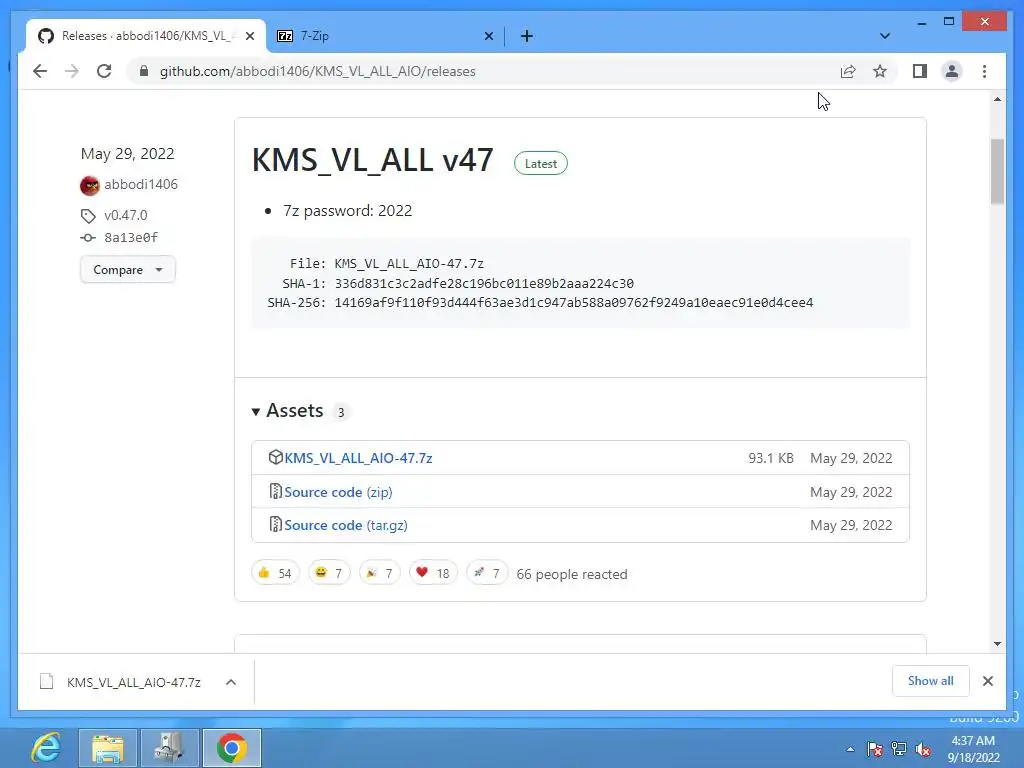Go back to the previous page
Image resolution: width=1024 pixels, height=768 pixels.
(x=40, y=71)
